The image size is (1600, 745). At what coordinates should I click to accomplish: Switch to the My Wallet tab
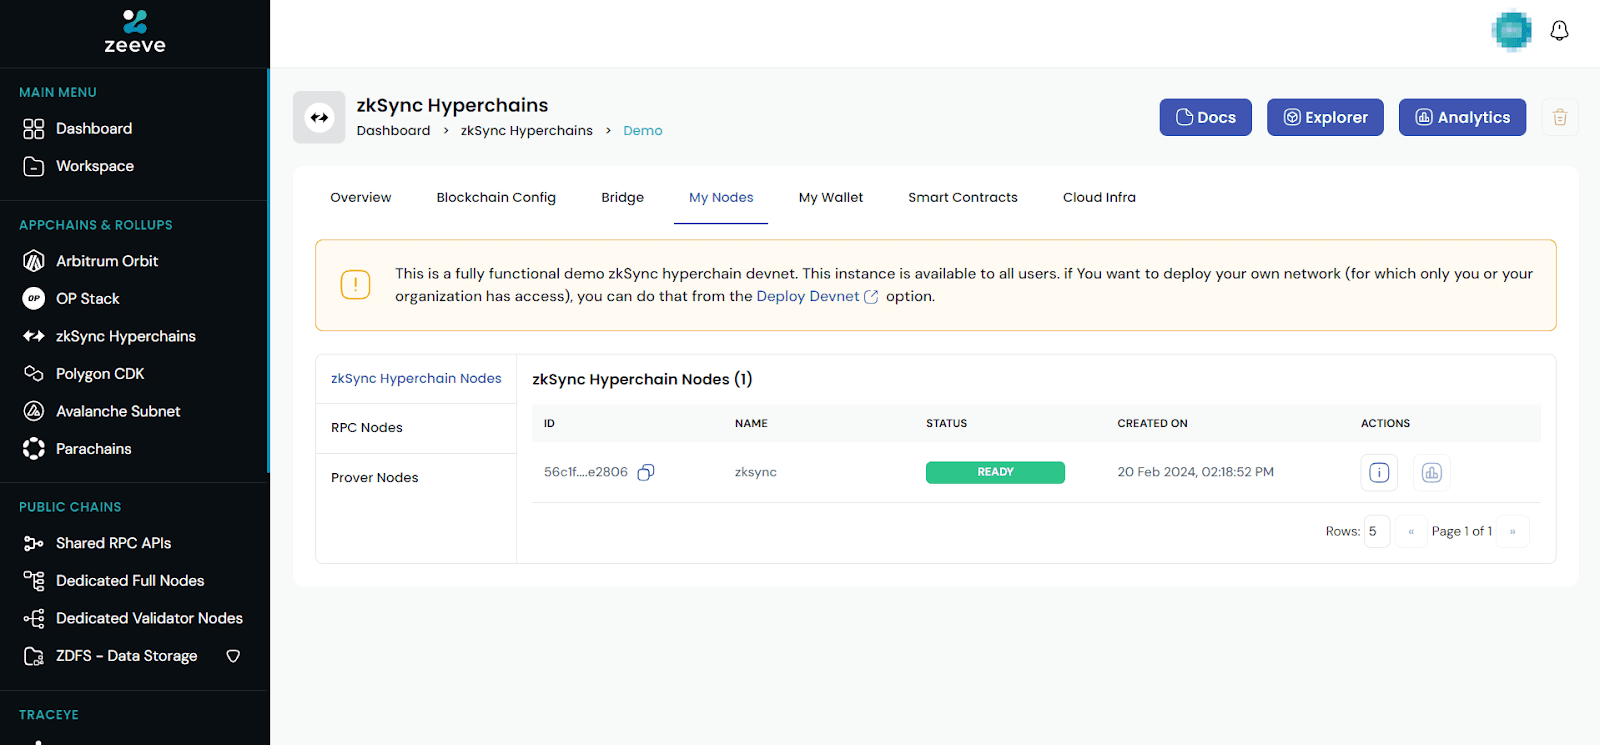(830, 197)
